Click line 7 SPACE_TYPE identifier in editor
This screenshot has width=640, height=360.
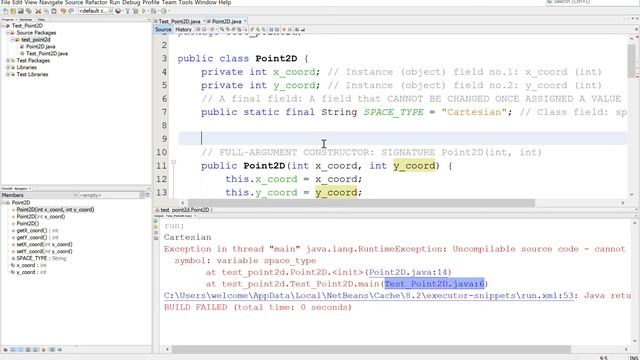click(x=393, y=112)
